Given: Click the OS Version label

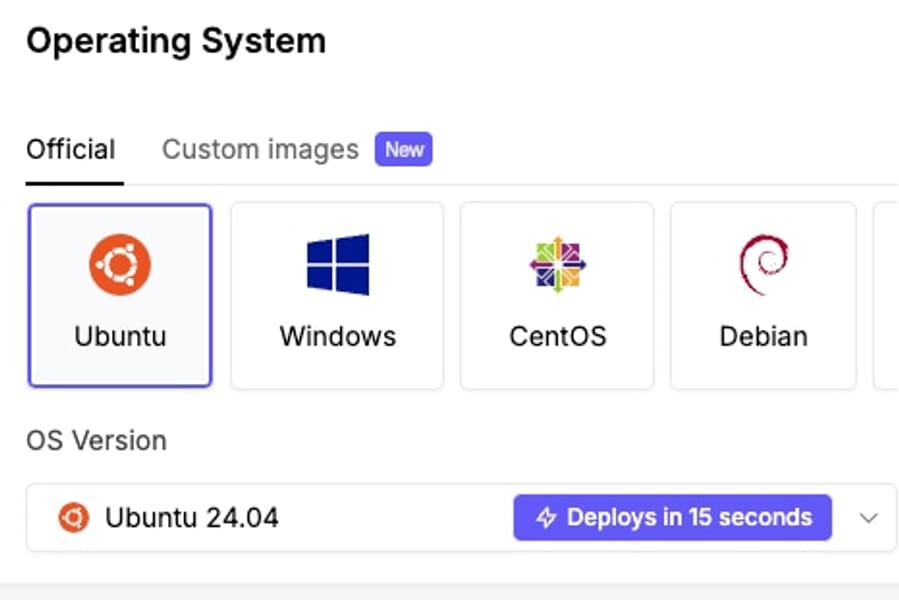Looking at the screenshot, I should (97, 441).
